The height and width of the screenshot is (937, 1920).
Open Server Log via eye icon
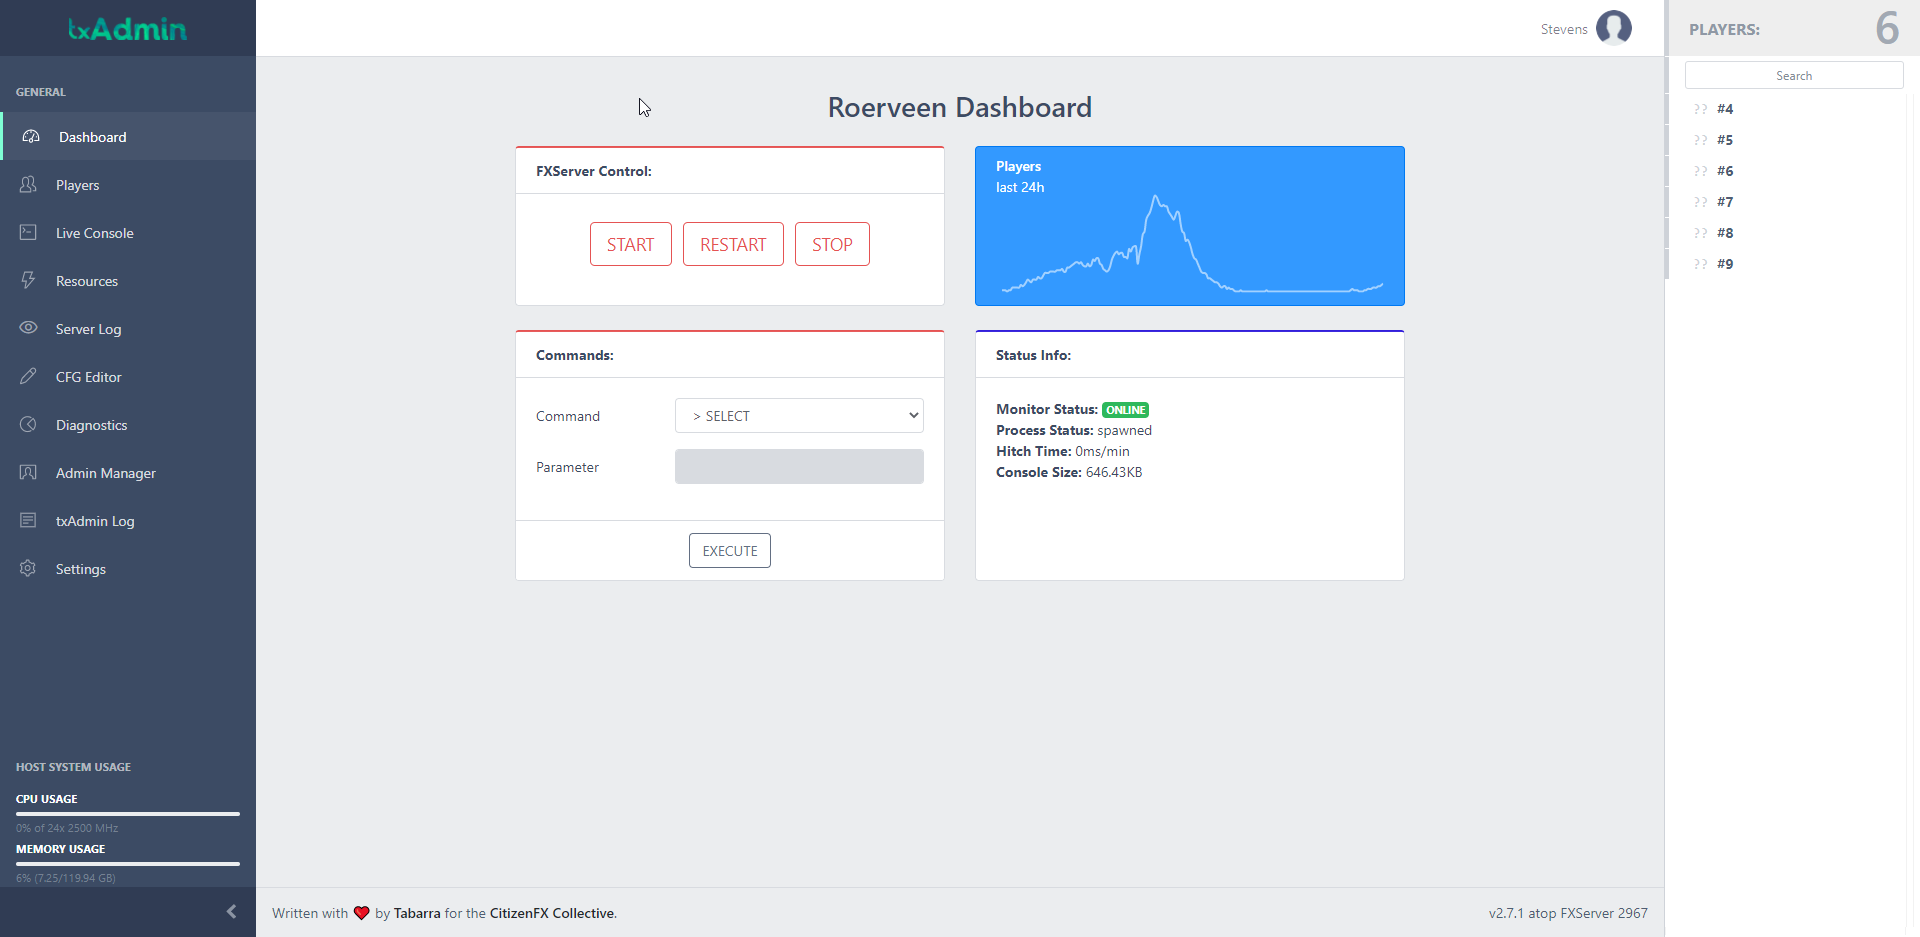[28, 328]
